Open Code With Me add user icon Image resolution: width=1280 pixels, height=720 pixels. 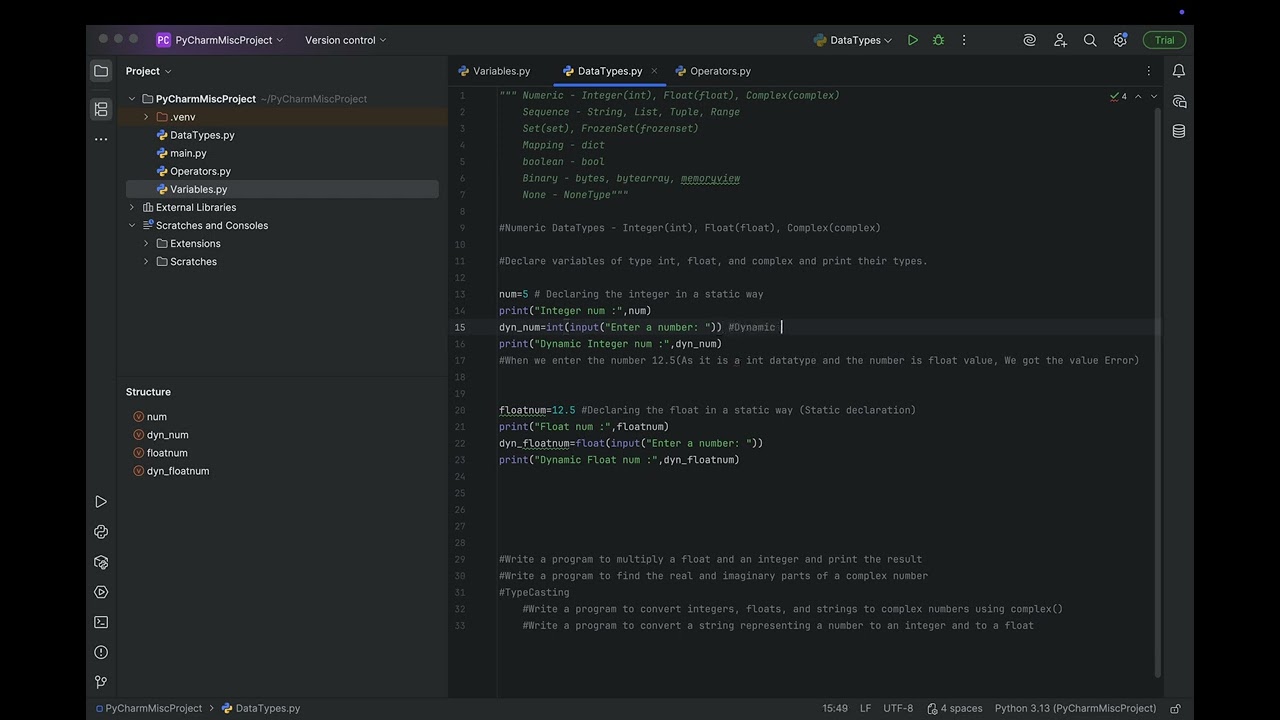pos(1060,40)
